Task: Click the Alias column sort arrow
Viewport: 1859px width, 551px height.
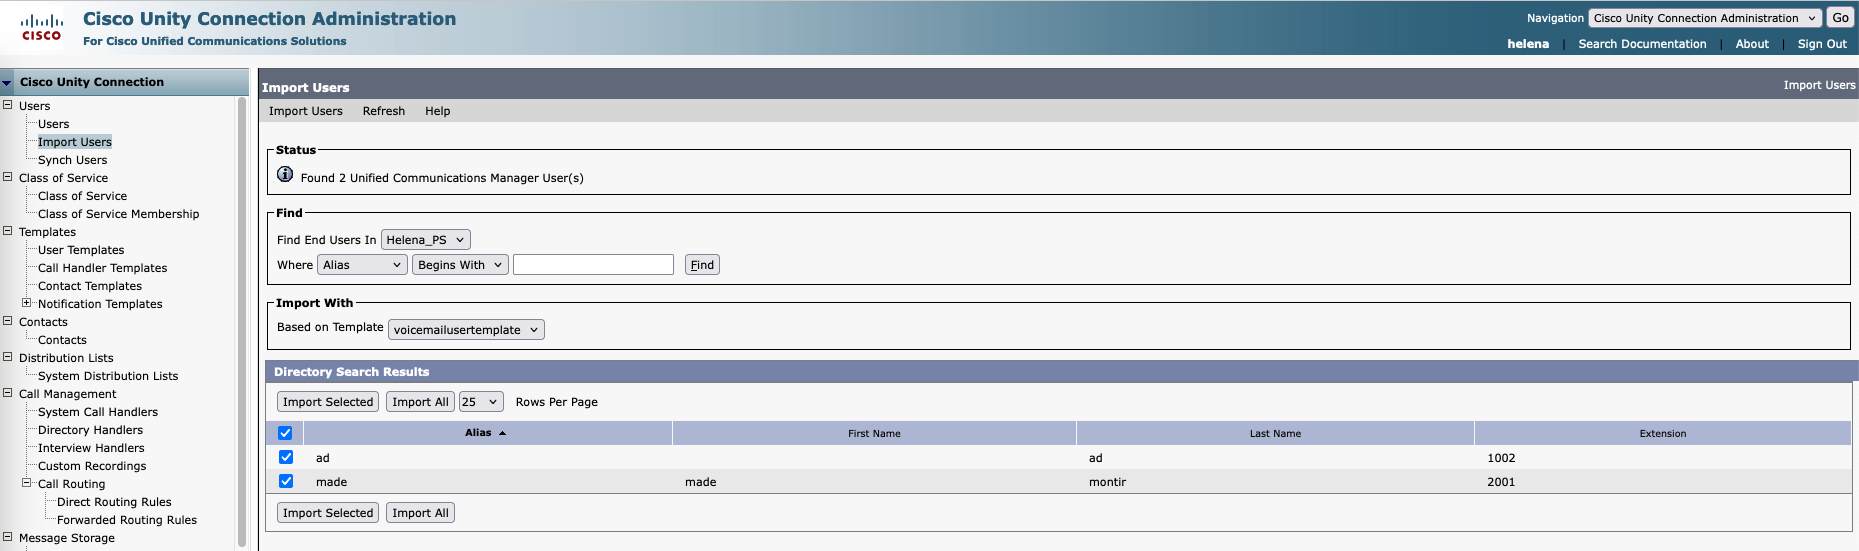Action: pos(502,433)
